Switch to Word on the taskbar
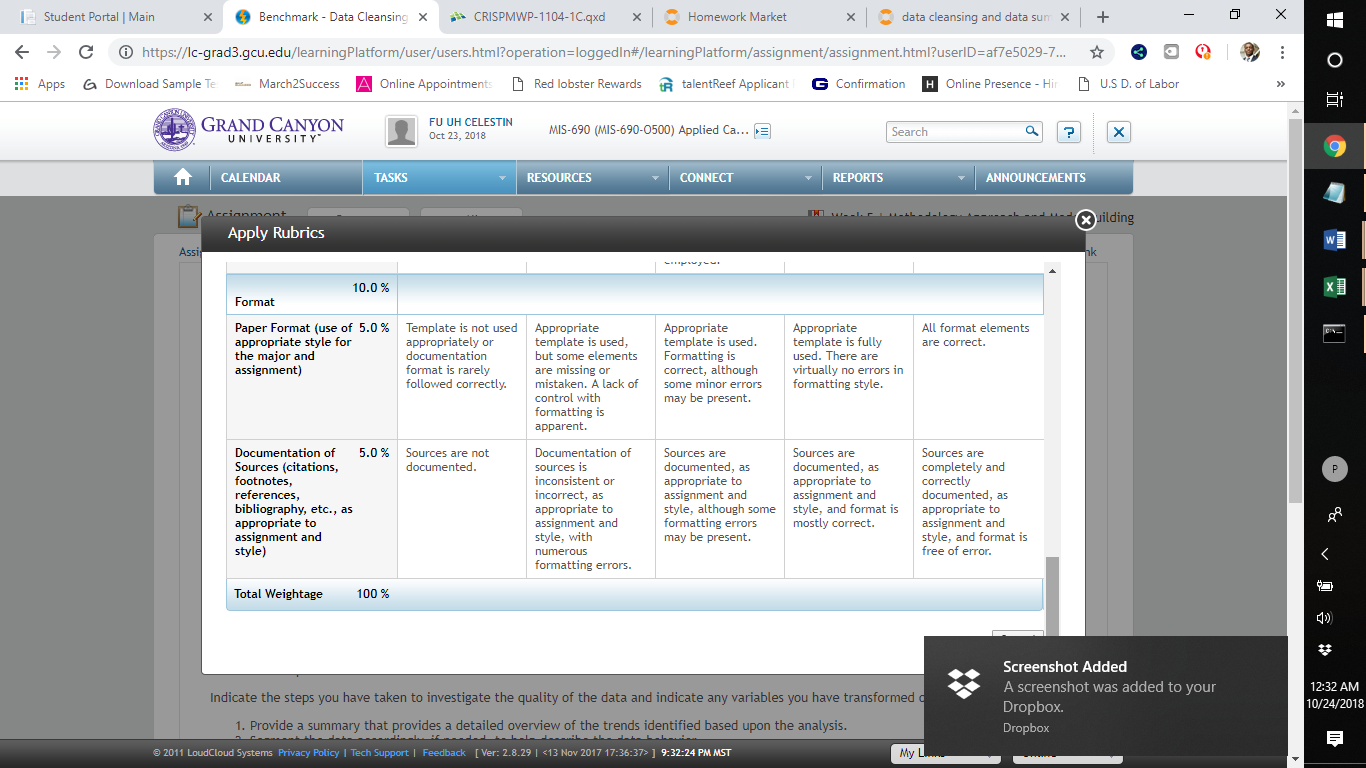This screenshot has width=1366, height=768. tap(1334, 240)
